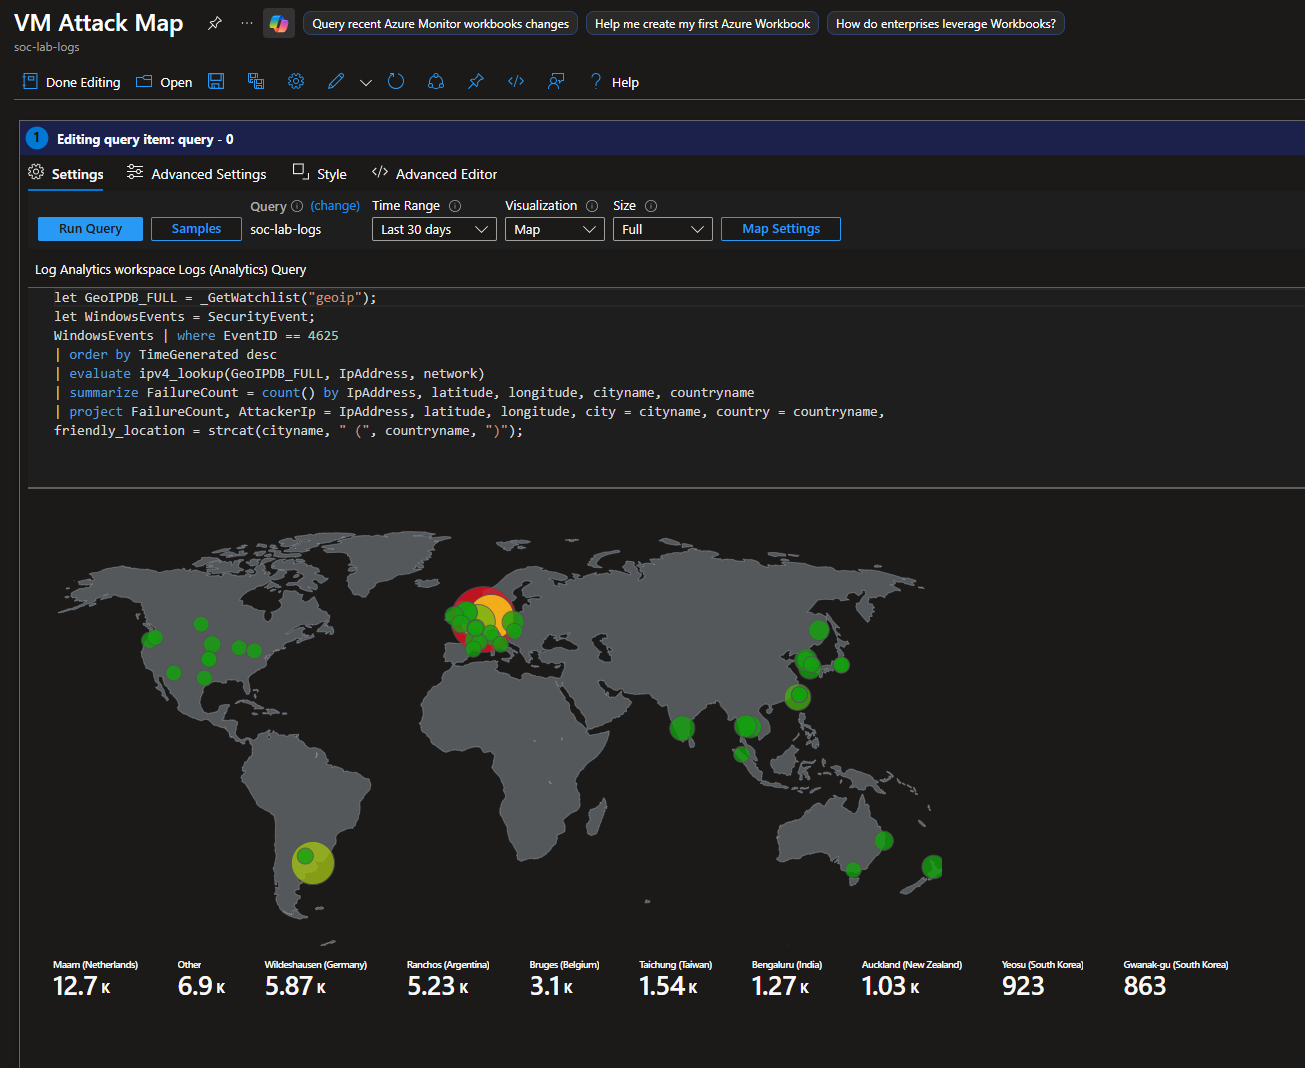Screen dimensions: 1305x1068
Task: Open workbook settings gear icon
Action: [296, 82]
